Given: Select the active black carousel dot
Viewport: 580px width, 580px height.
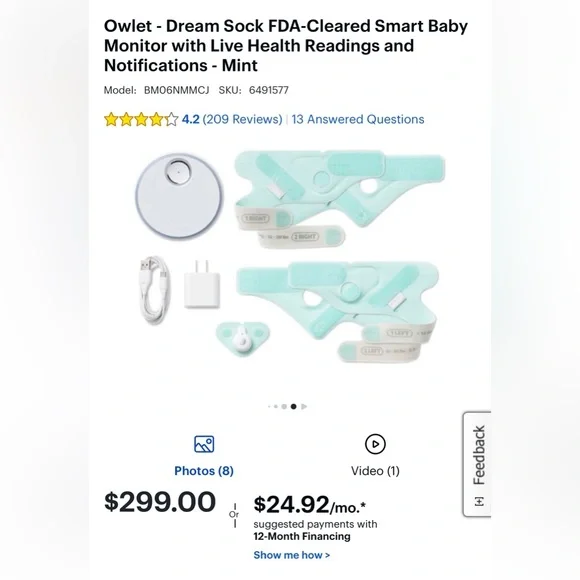Looking at the screenshot, I should (x=294, y=407).
